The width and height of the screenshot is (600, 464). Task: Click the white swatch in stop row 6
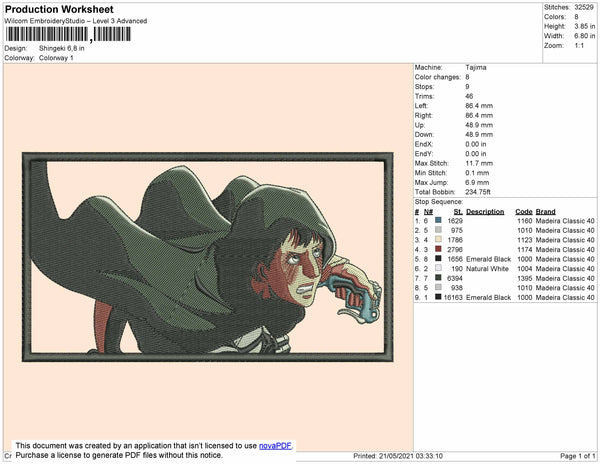[438, 268]
